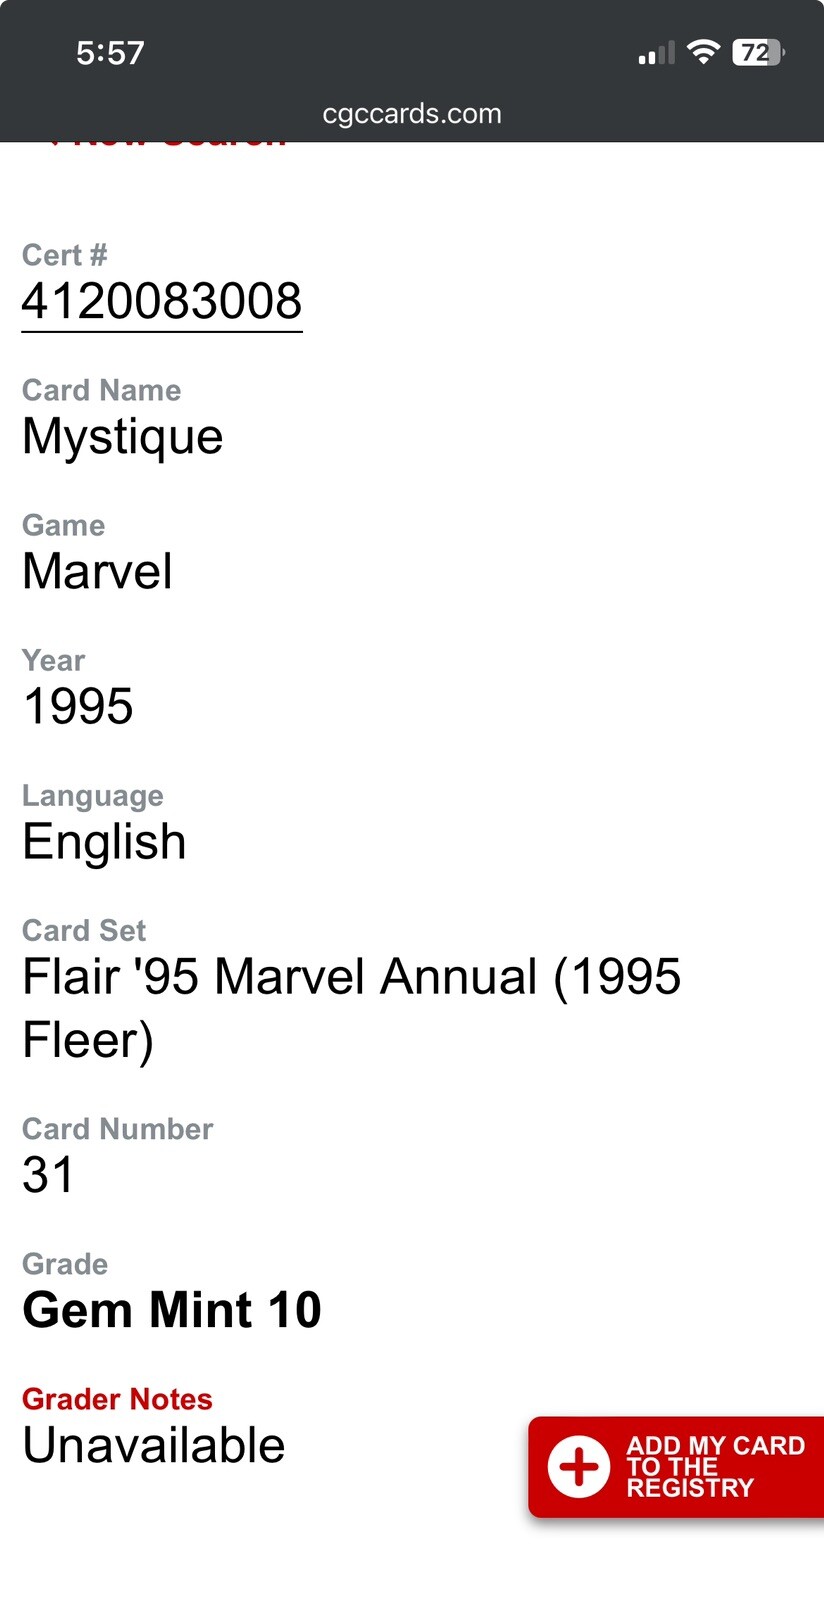
Task: Tap the cellular signal bars
Action: [x=656, y=54]
